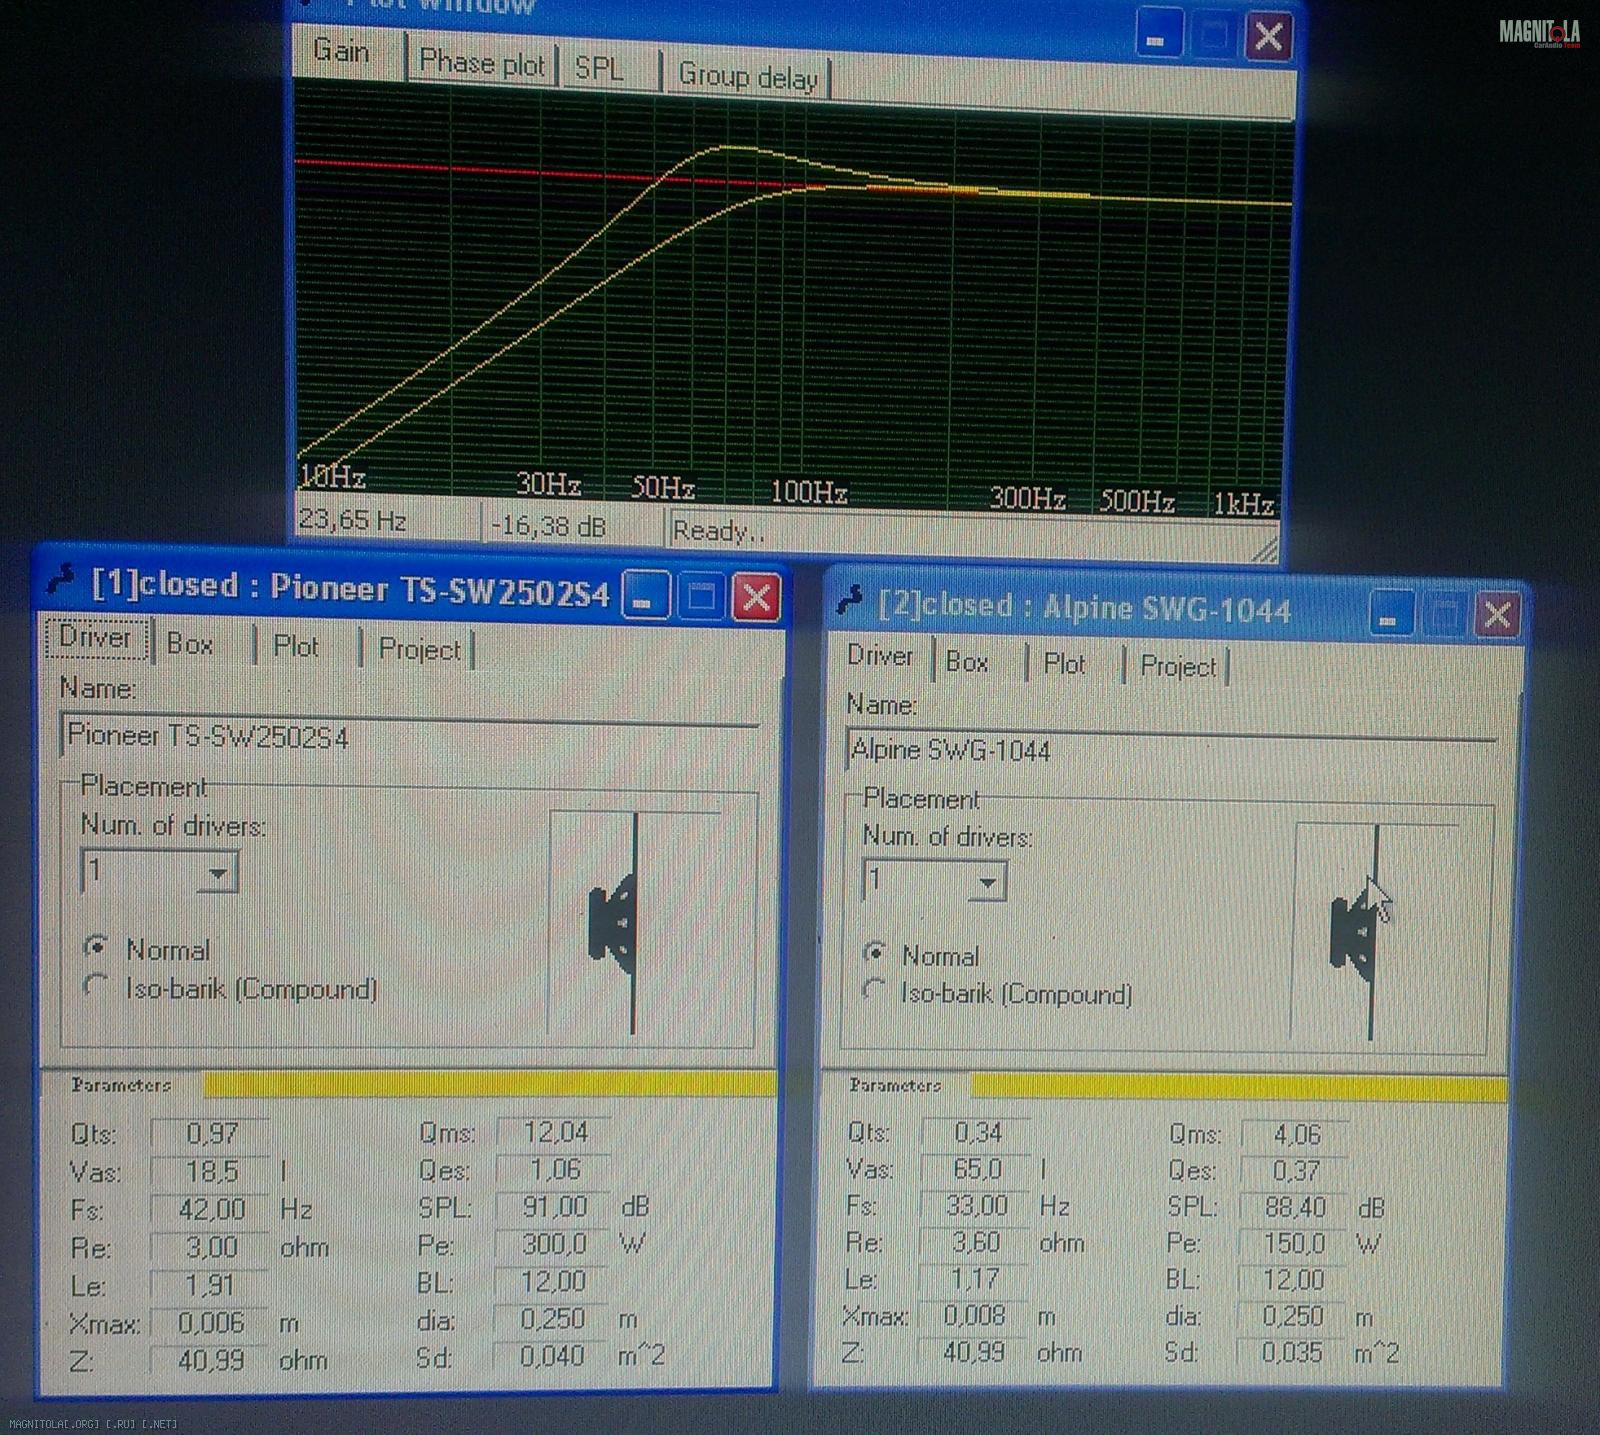Click Xmax field 0,008 in Alpine window
The image size is (1600, 1435).
tap(975, 1315)
